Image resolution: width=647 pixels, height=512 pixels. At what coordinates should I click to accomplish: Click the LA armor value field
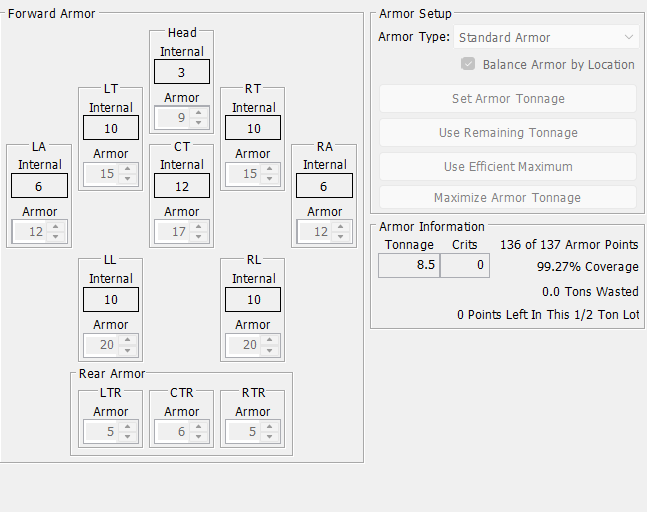click(30, 231)
